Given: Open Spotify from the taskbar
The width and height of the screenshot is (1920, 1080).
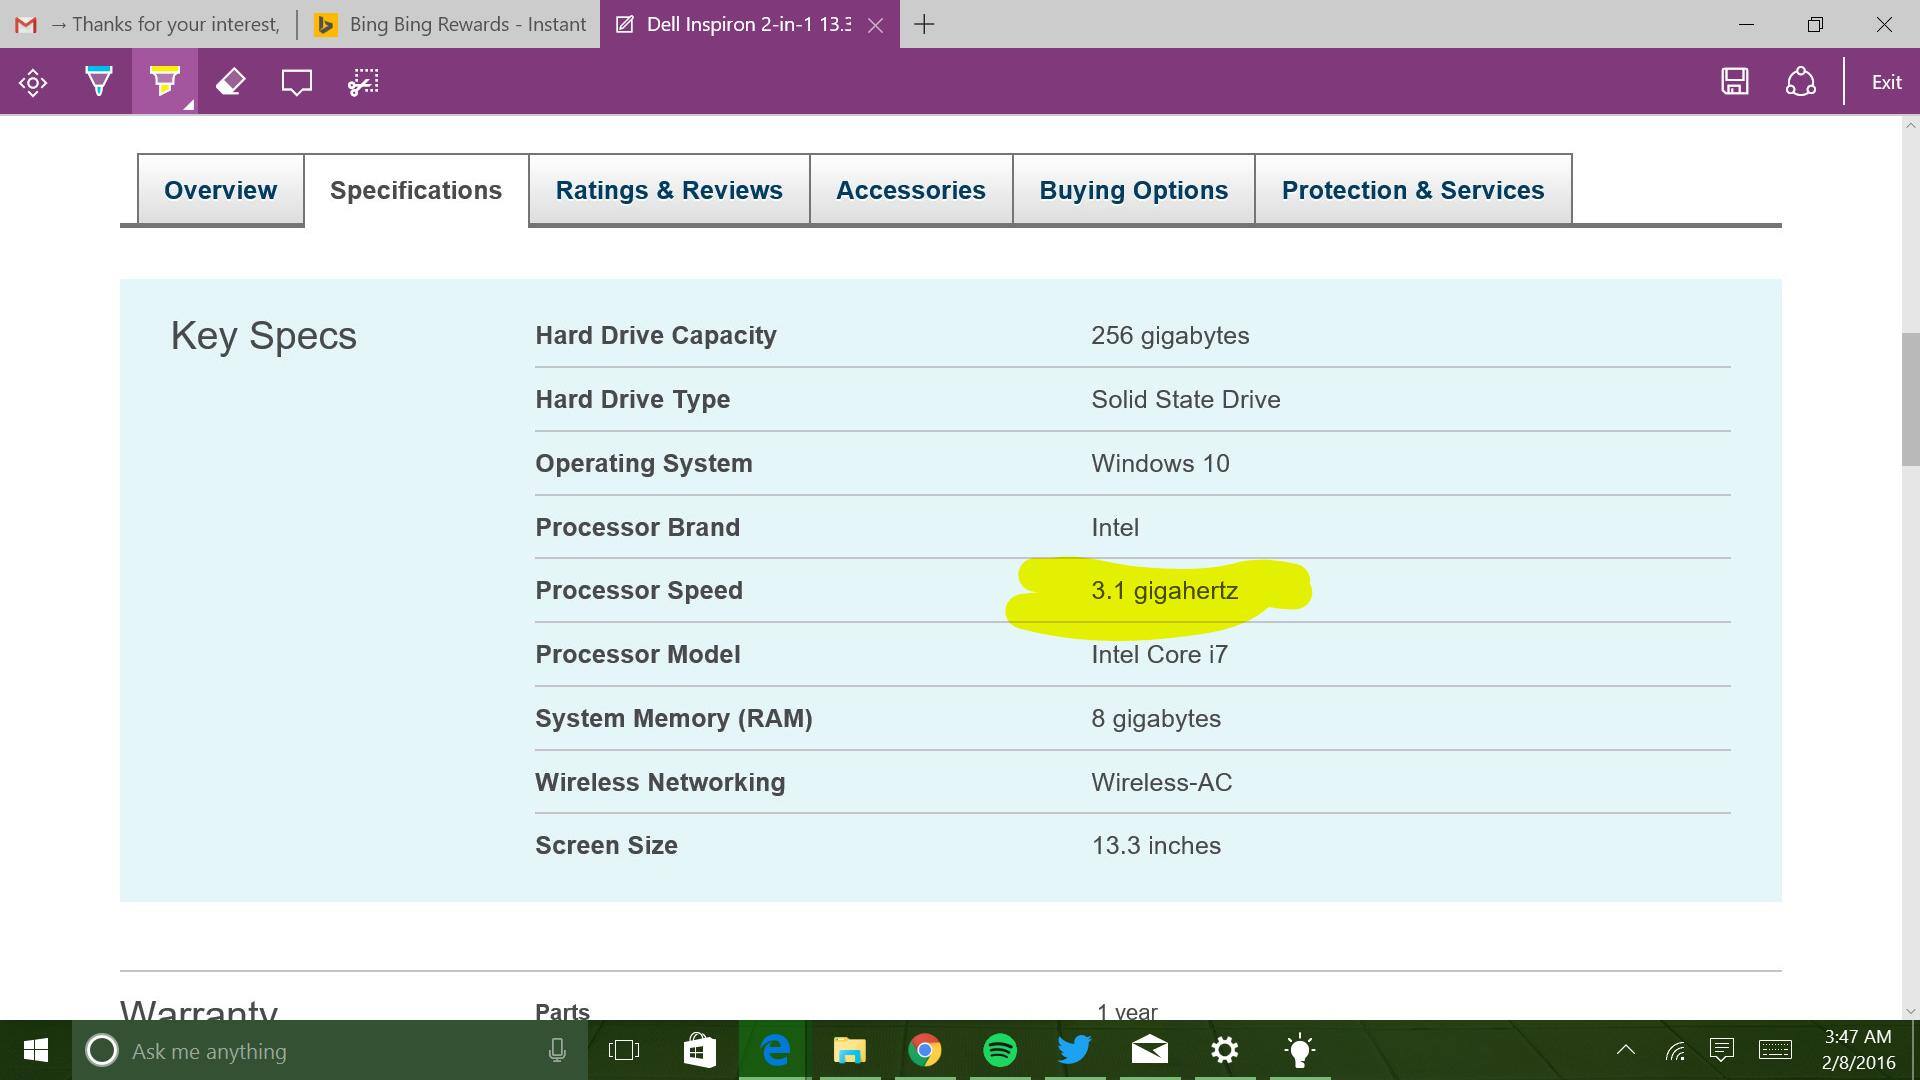Looking at the screenshot, I should (1000, 1050).
